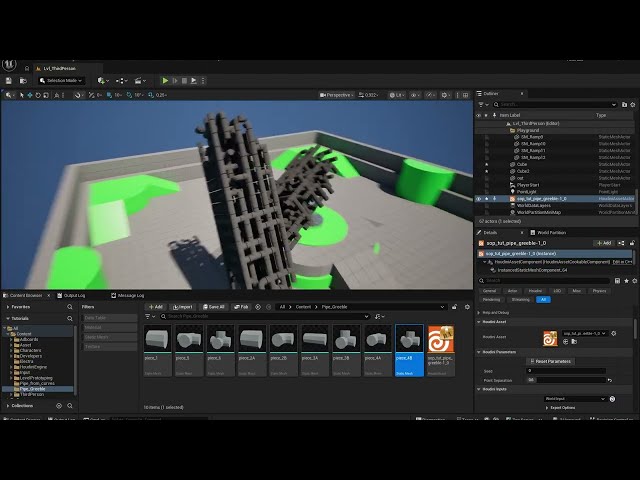The image size is (640, 480).
Task: Click the Skip frame playback button
Action: (x=175, y=81)
